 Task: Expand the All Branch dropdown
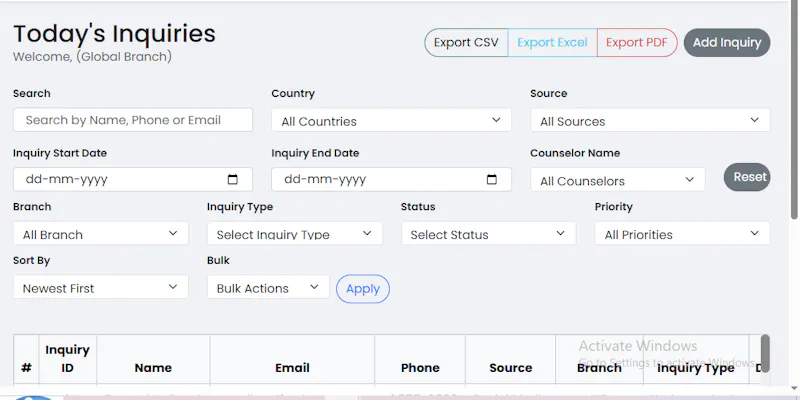tap(101, 233)
